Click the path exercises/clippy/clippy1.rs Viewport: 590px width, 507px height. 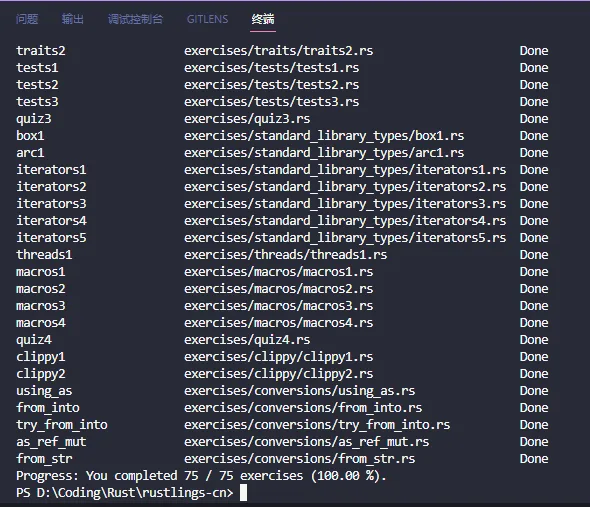278,356
